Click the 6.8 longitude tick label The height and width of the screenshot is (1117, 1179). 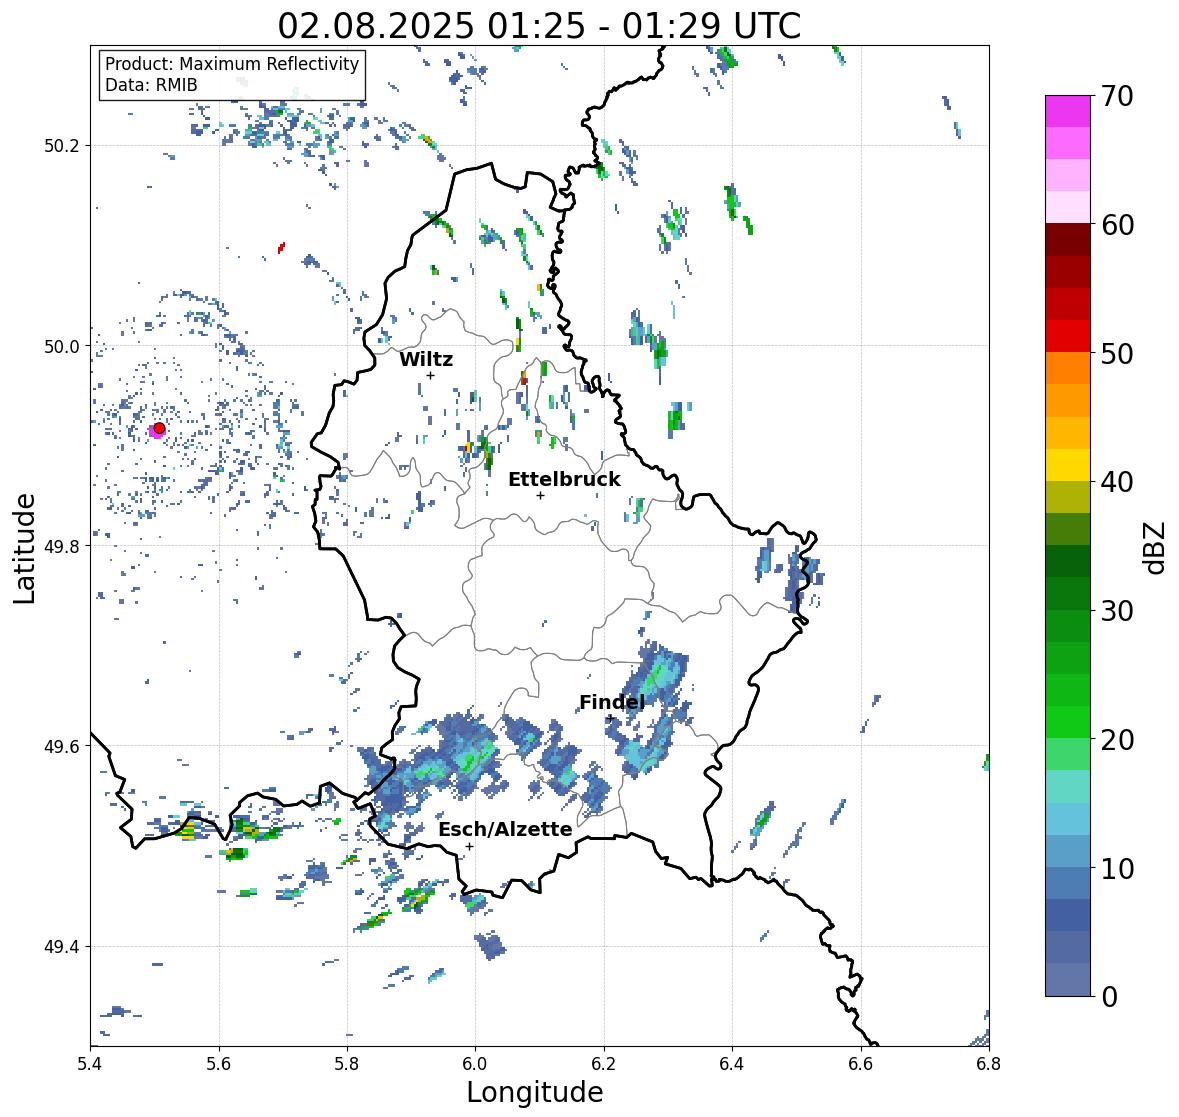tap(989, 1063)
